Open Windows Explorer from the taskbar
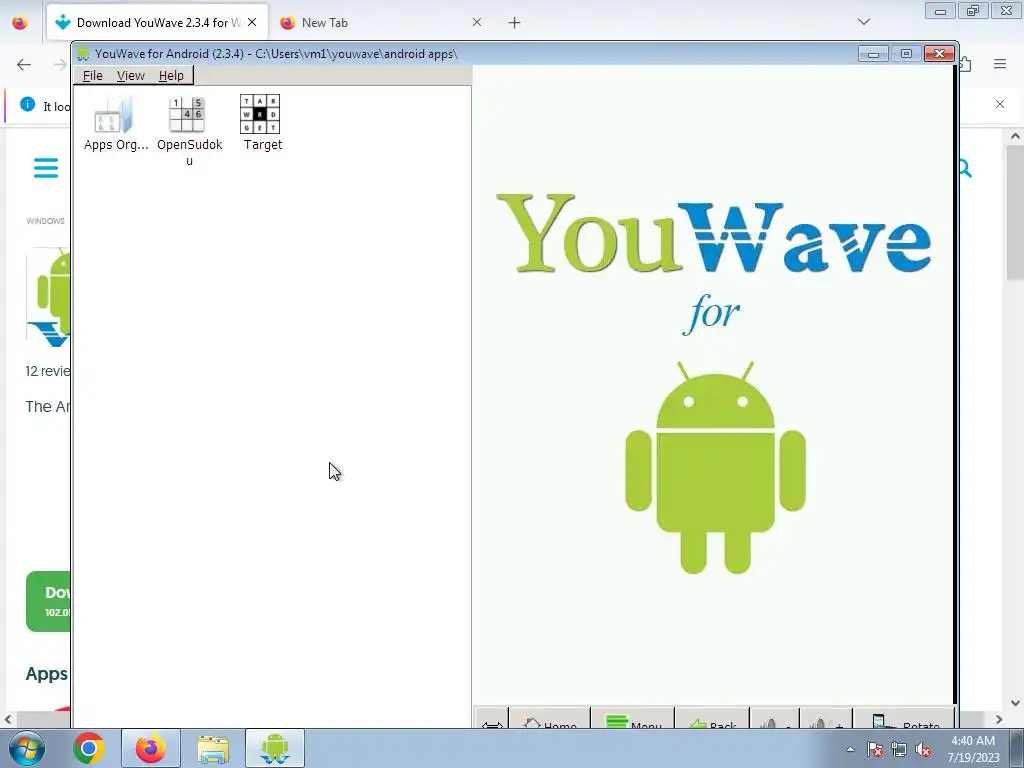The width and height of the screenshot is (1024, 768). [213, 748]
